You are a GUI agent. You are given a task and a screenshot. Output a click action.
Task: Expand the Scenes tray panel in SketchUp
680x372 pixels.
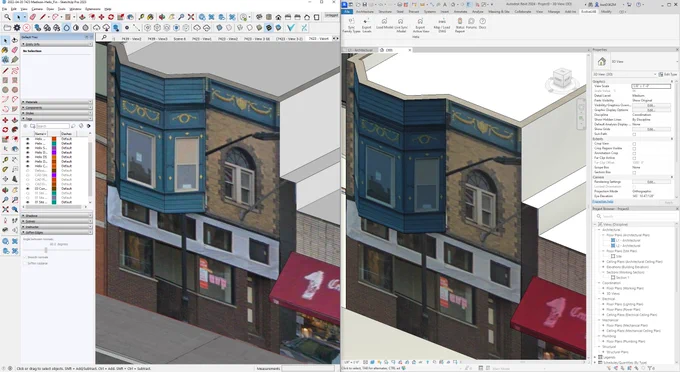point(57,221)
